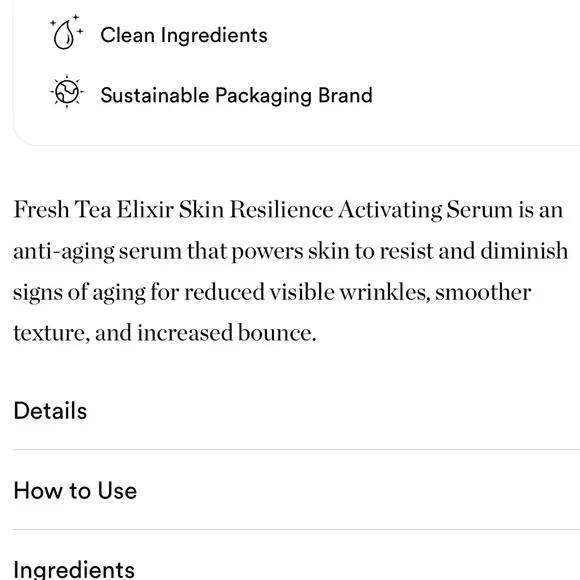Click the texture, and increased bounce line
580x580 pixels.
165,333
